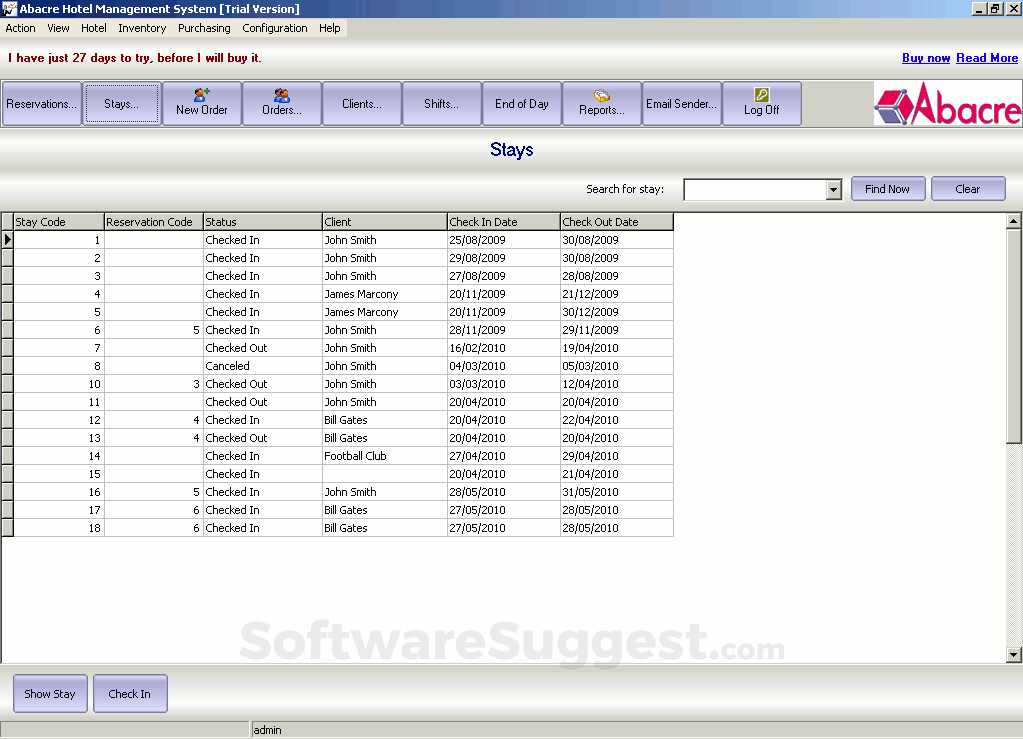Open the Read More link
Screen dimensions: 1023x739
click(987, 58)
